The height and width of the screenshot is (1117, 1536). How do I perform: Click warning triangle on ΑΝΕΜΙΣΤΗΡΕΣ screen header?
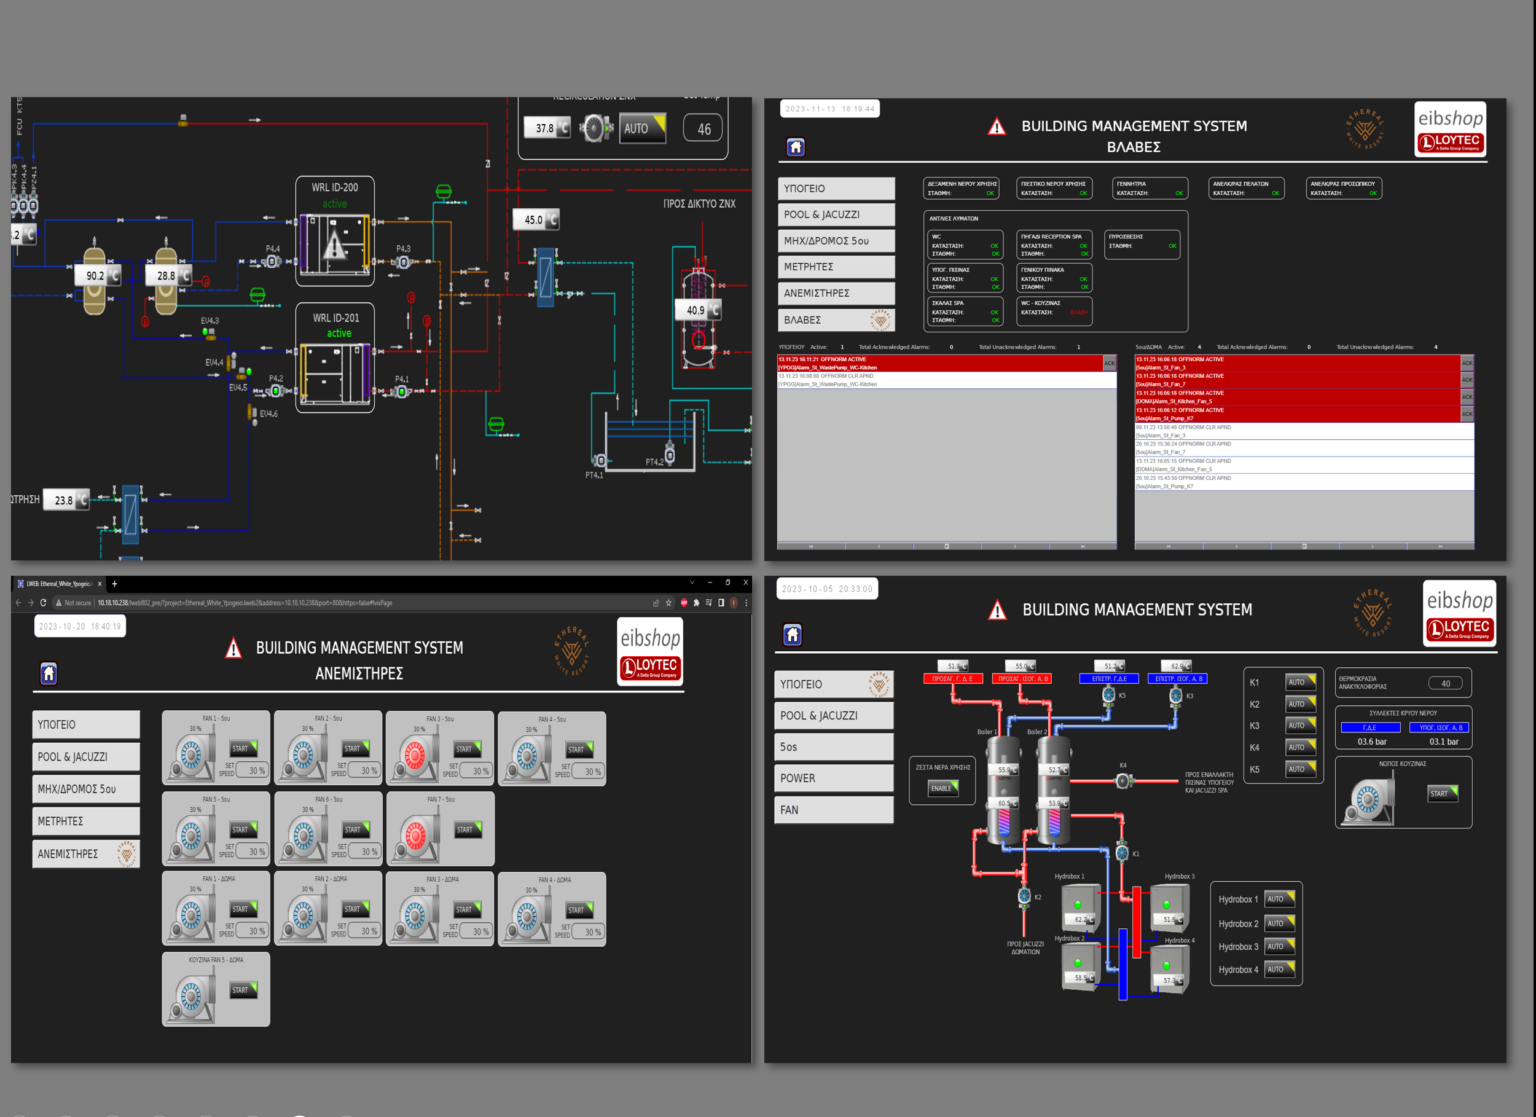pyautogui.click(x=234, y=649)
